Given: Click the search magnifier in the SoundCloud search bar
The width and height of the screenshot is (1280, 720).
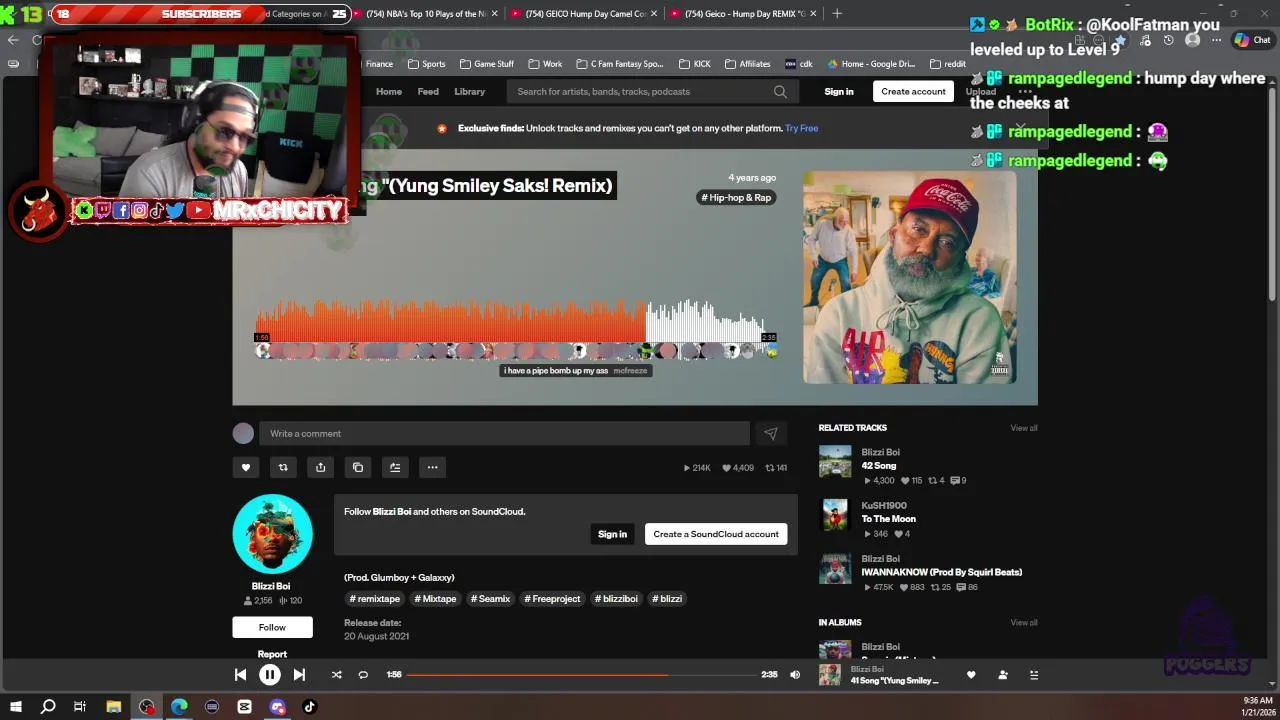Looking at the screenshot, I should (780, 92).
